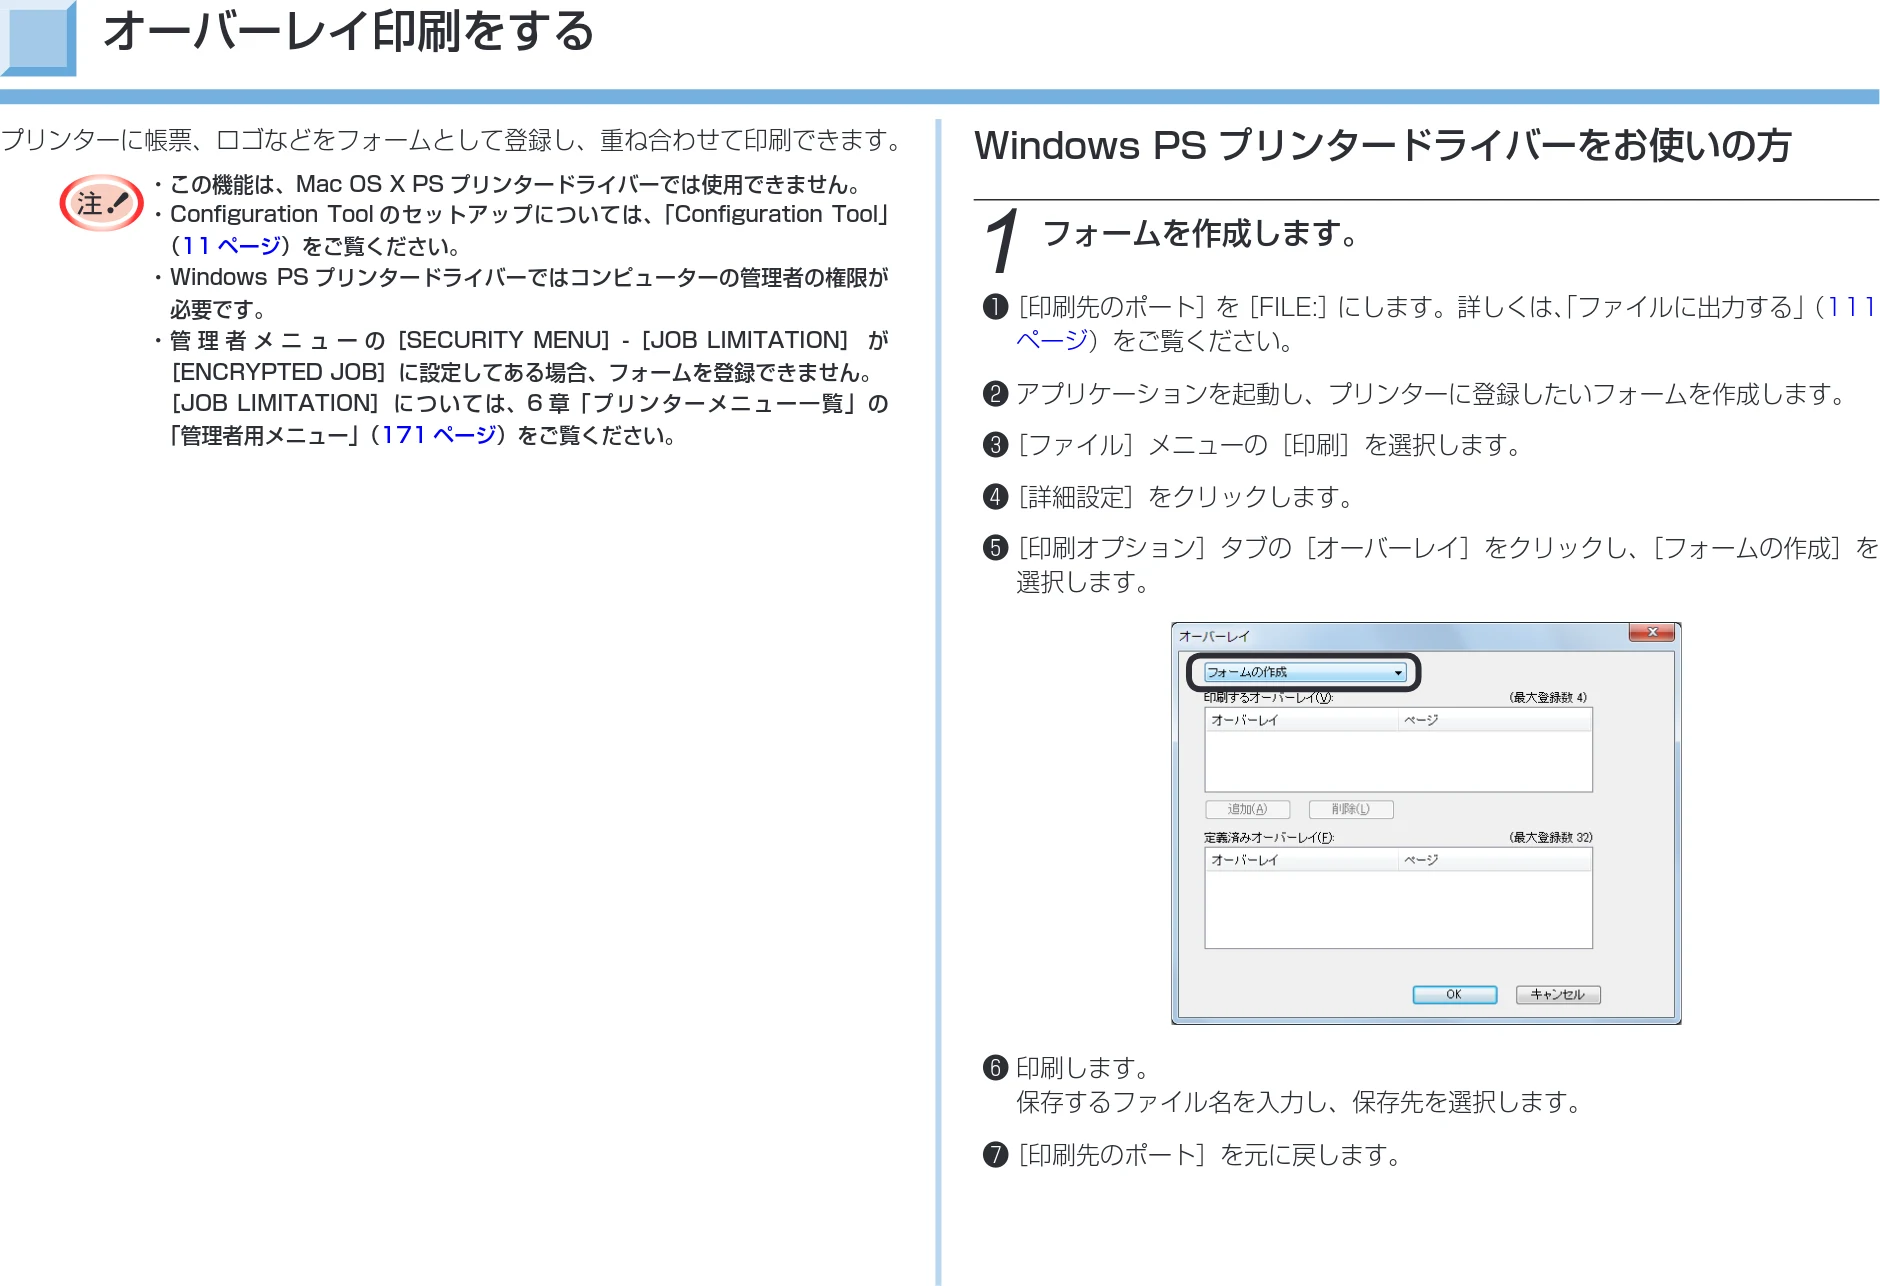Screen dimensions: 1880x1286
Task: Click ページ column header in lower list
Action: click(1494, 860)
